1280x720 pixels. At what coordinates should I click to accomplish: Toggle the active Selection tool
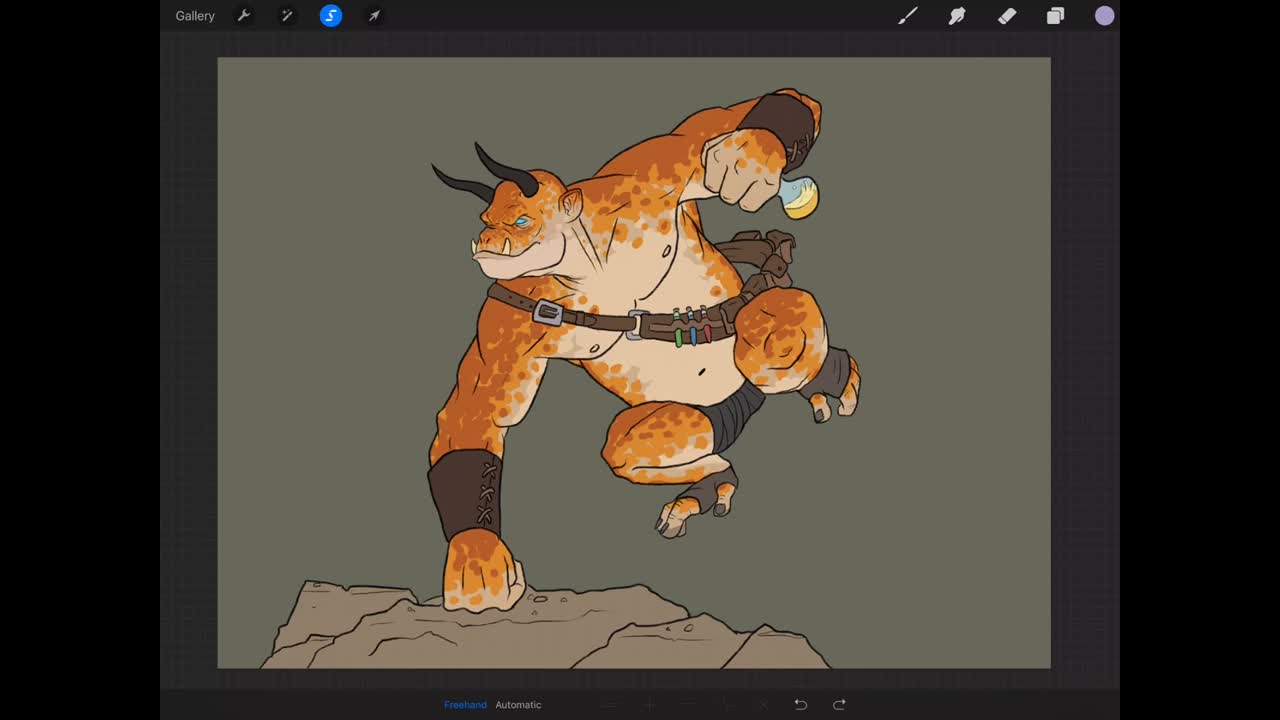click(x=331, y=16)
